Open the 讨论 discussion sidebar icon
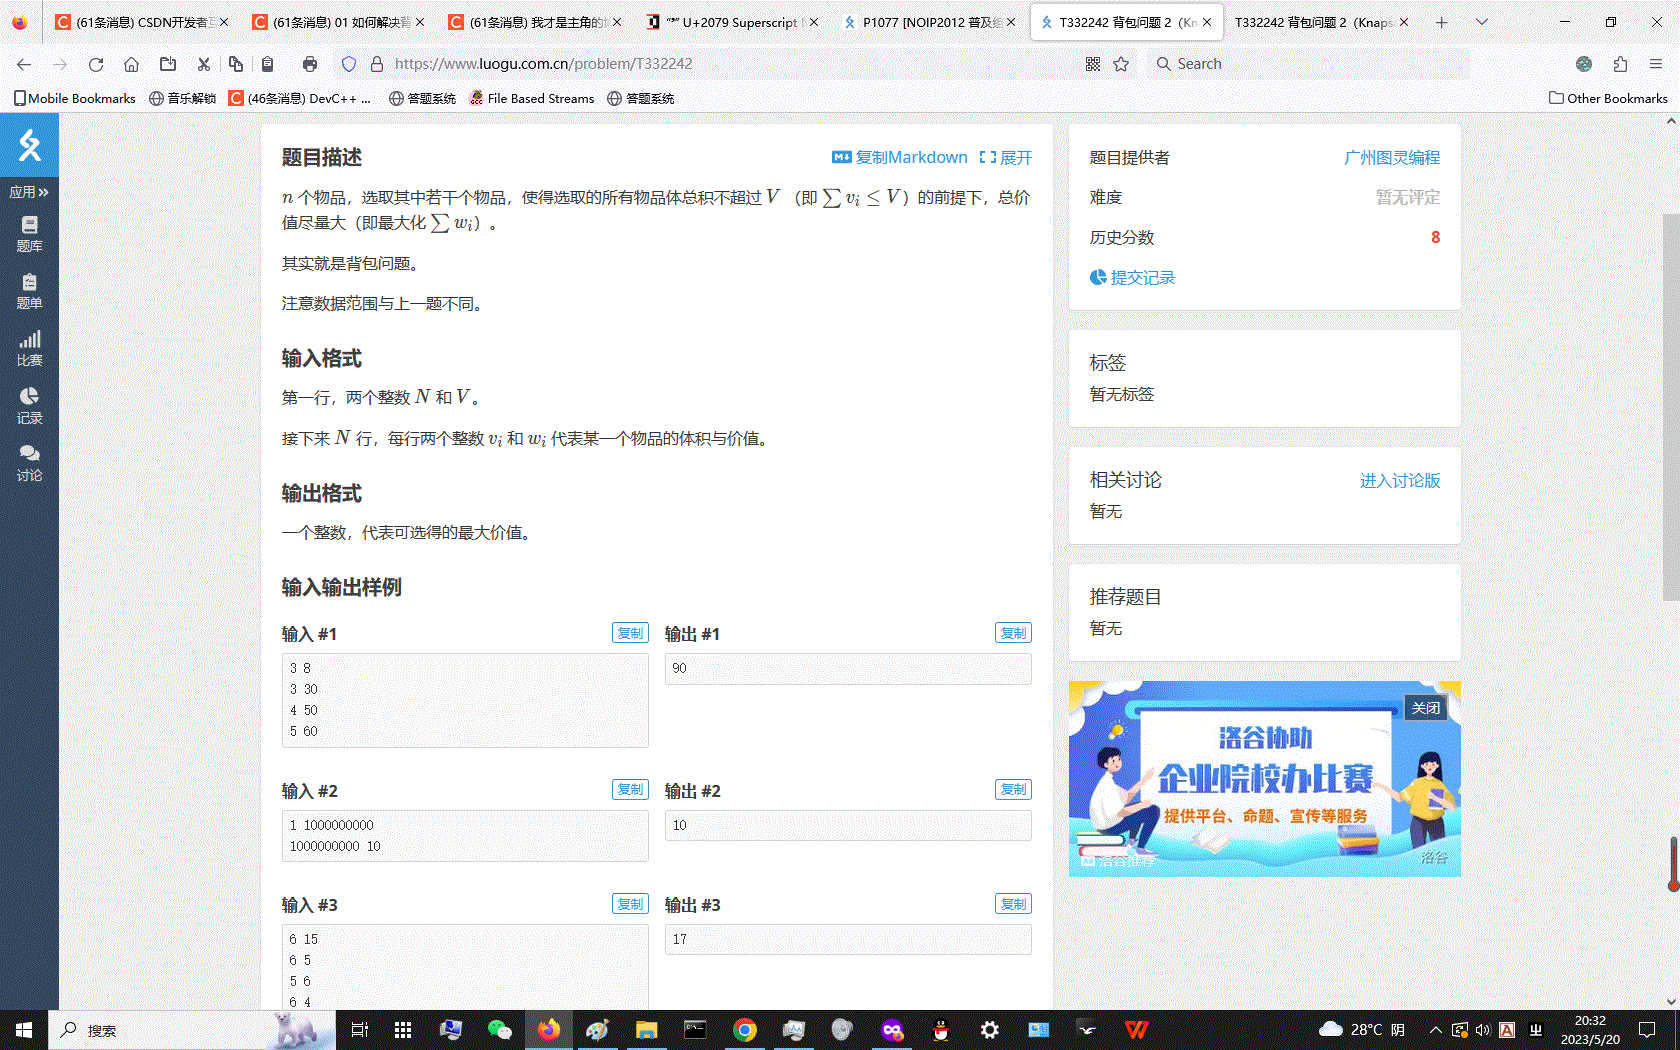Viewport: 1680px width, 1050px height. point(29,462)
